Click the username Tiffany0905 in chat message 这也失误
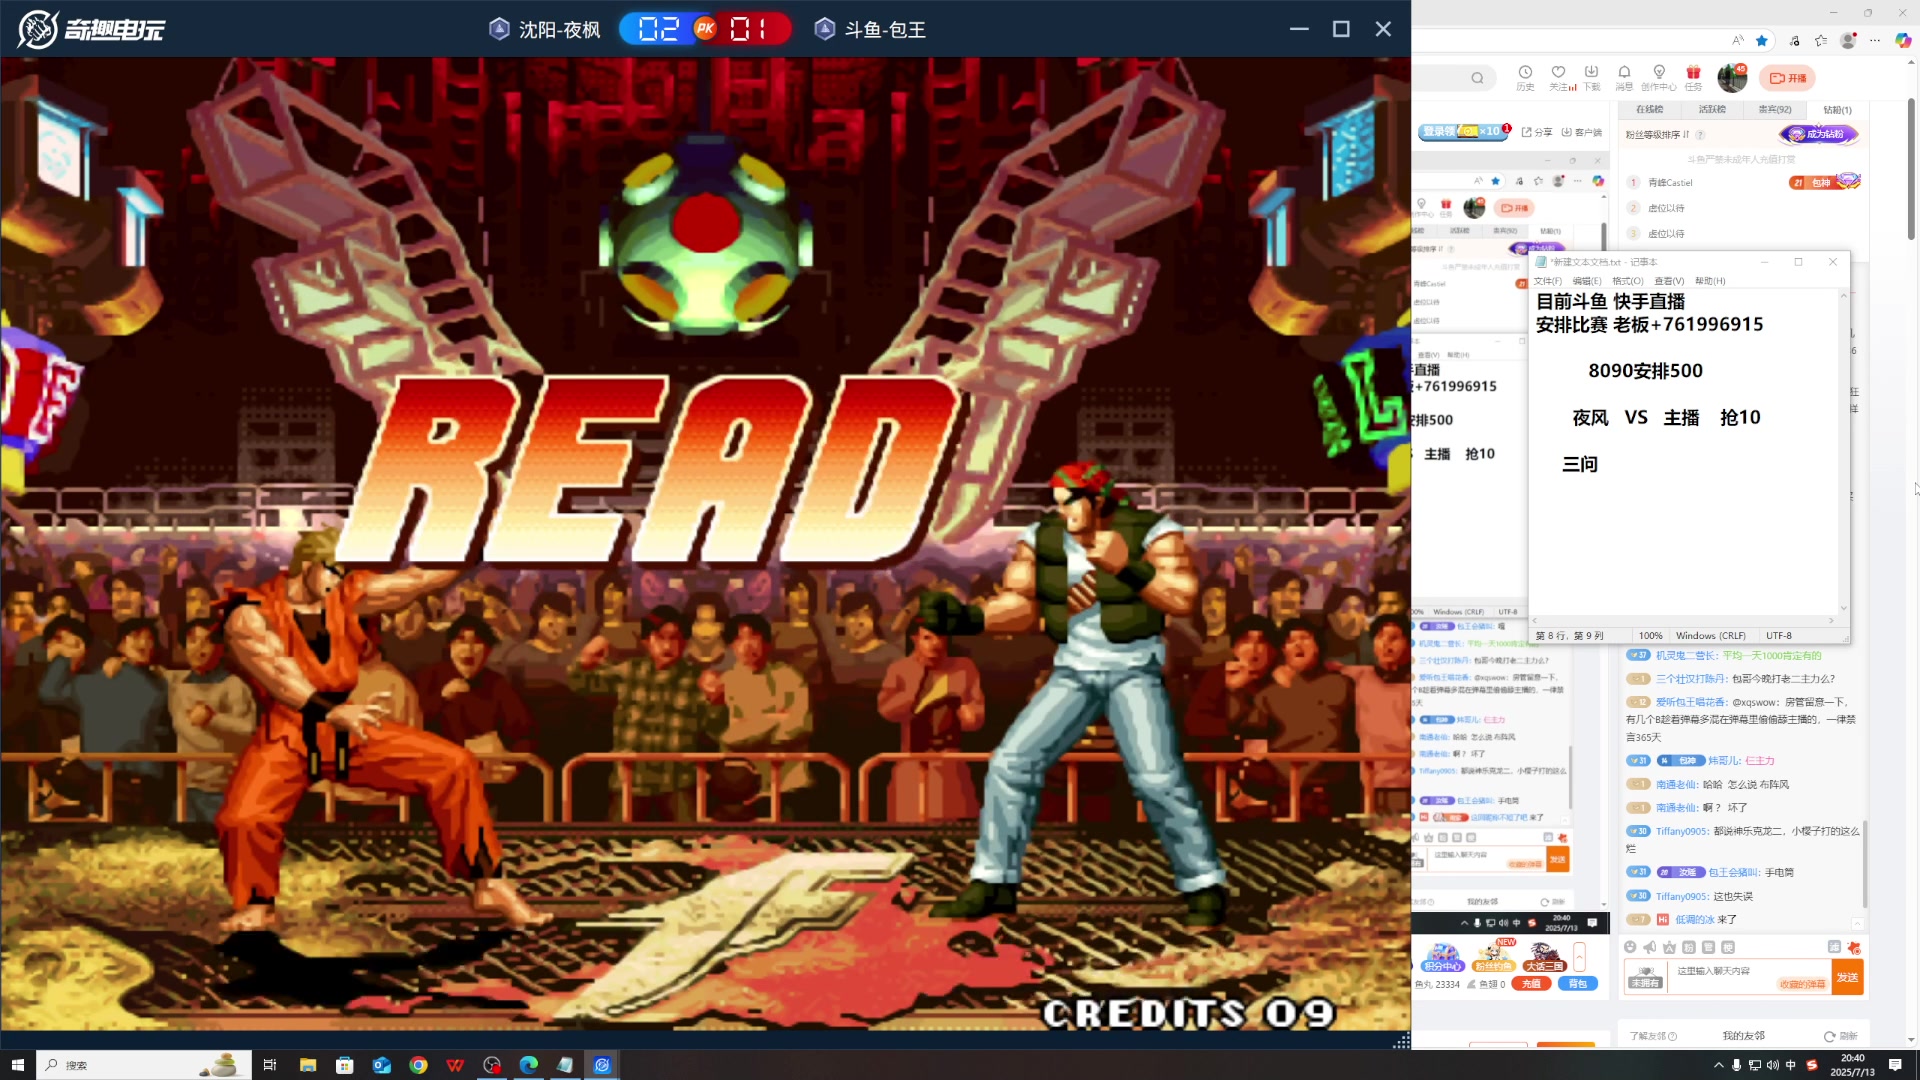Viewport: 1920px width, 1080px height. point(1682,897)
